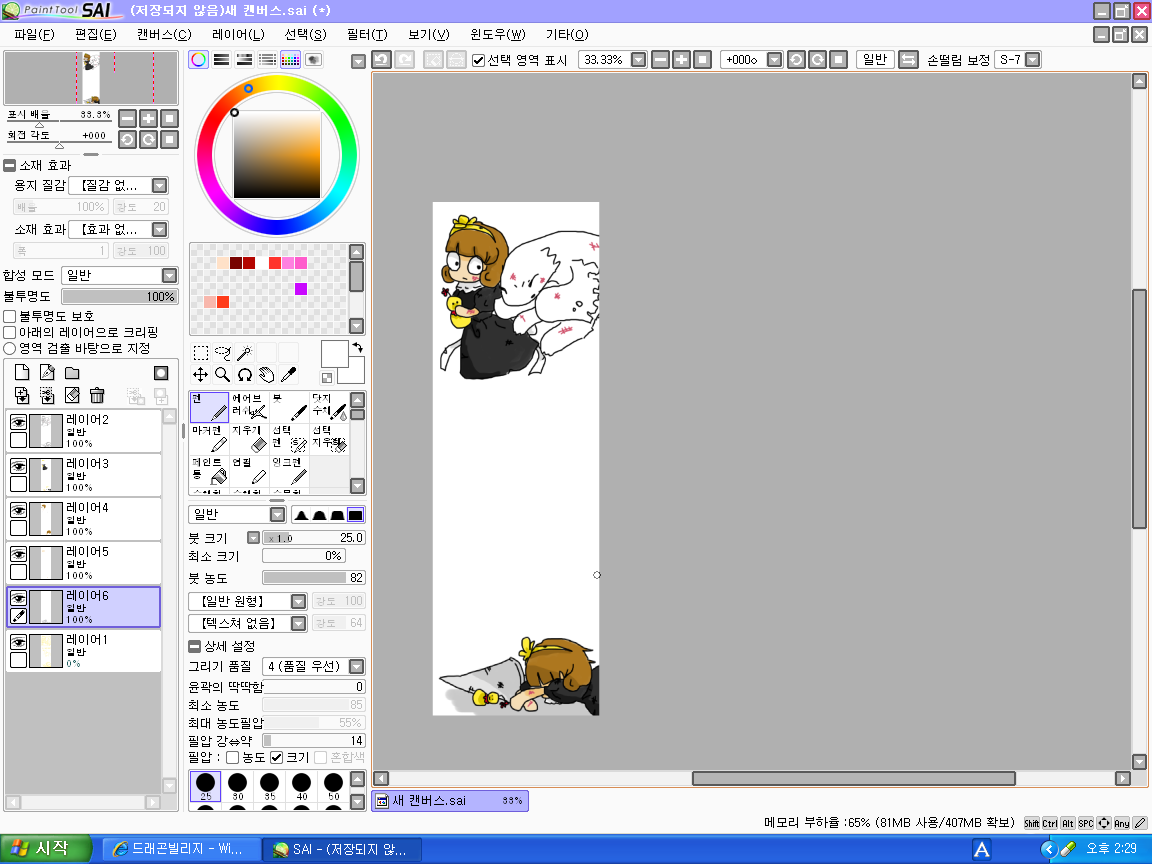This screenshot has width=1152, height=864.
Task: Select the move tool
Action: [201, 375]
